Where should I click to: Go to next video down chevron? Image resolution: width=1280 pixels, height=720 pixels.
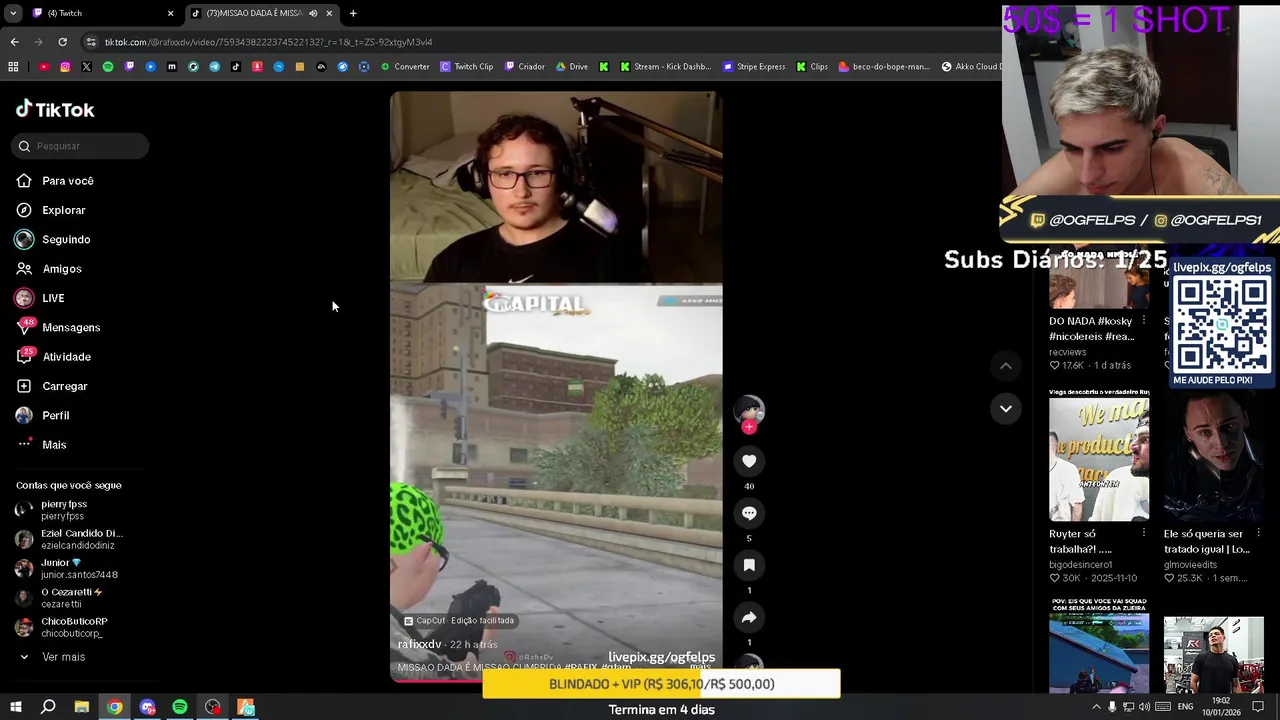click(1006, 408)
